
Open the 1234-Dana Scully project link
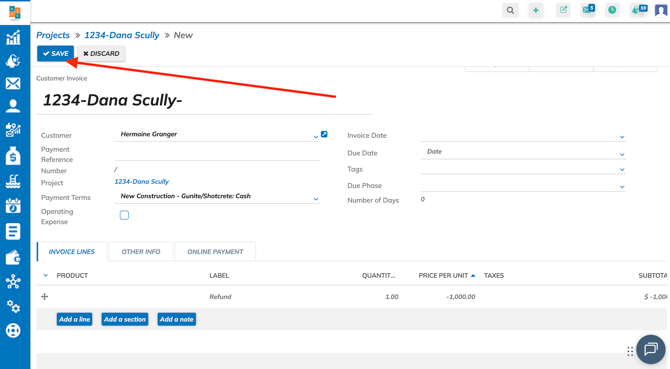pos(141,182)
